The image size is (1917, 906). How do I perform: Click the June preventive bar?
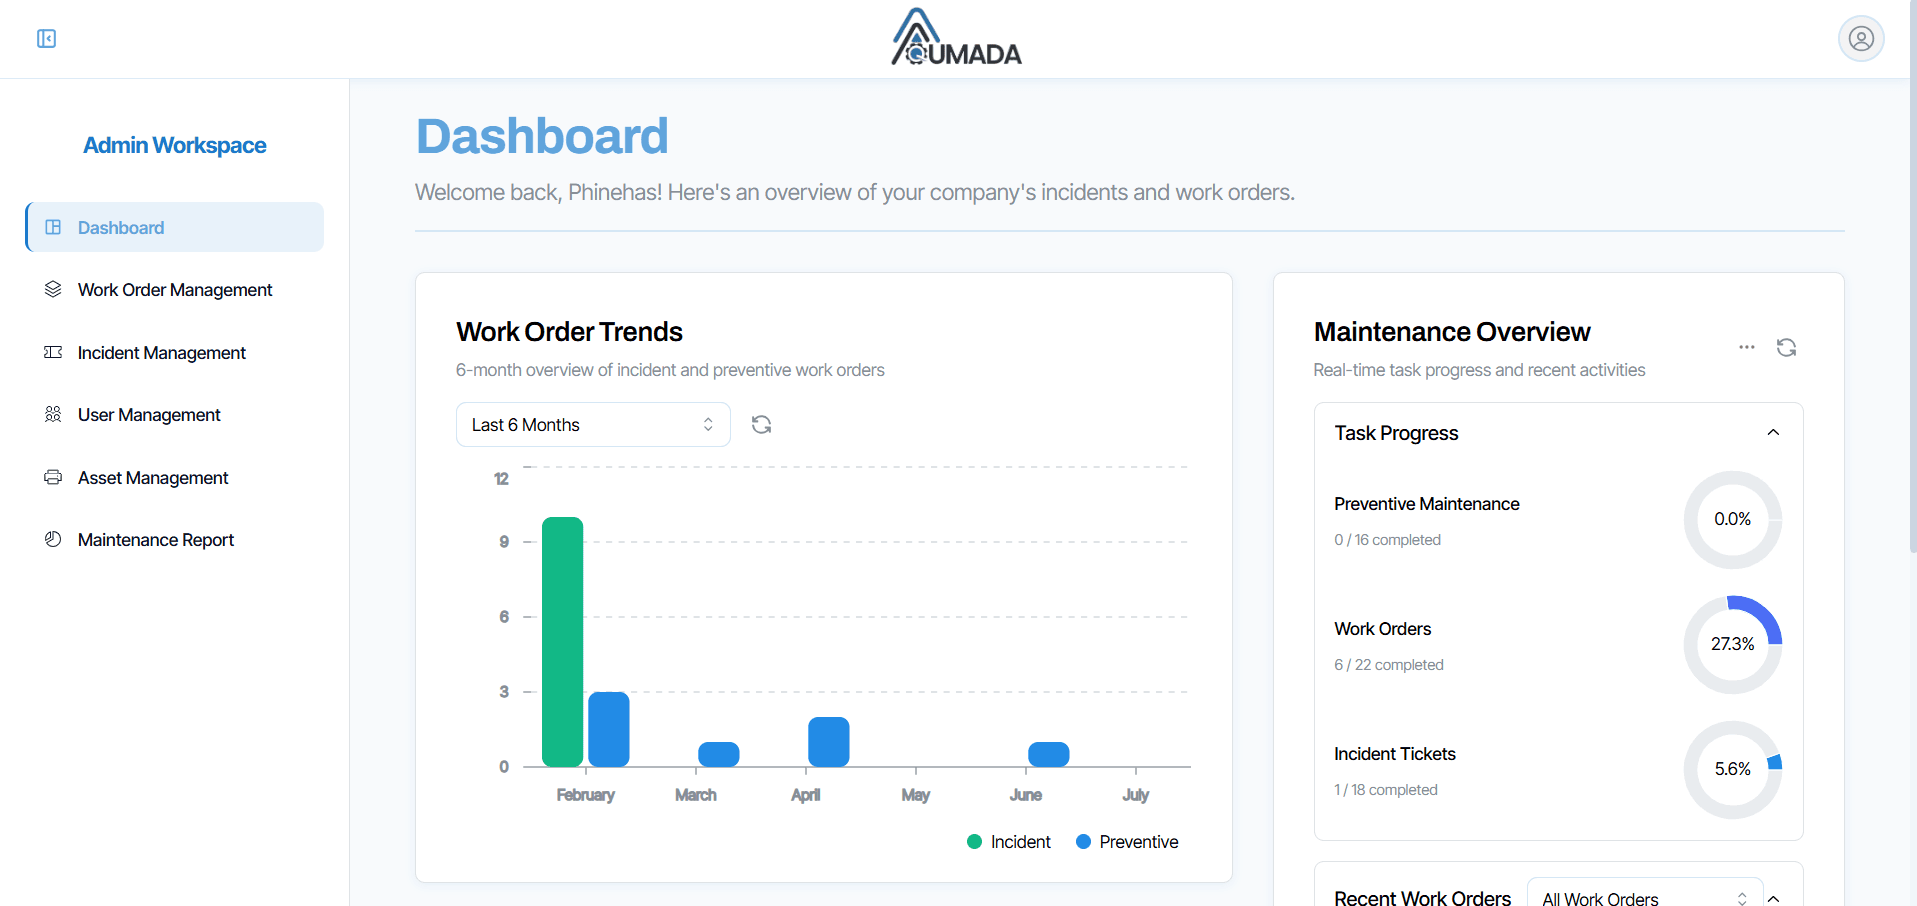click(x=1049, y=754)
